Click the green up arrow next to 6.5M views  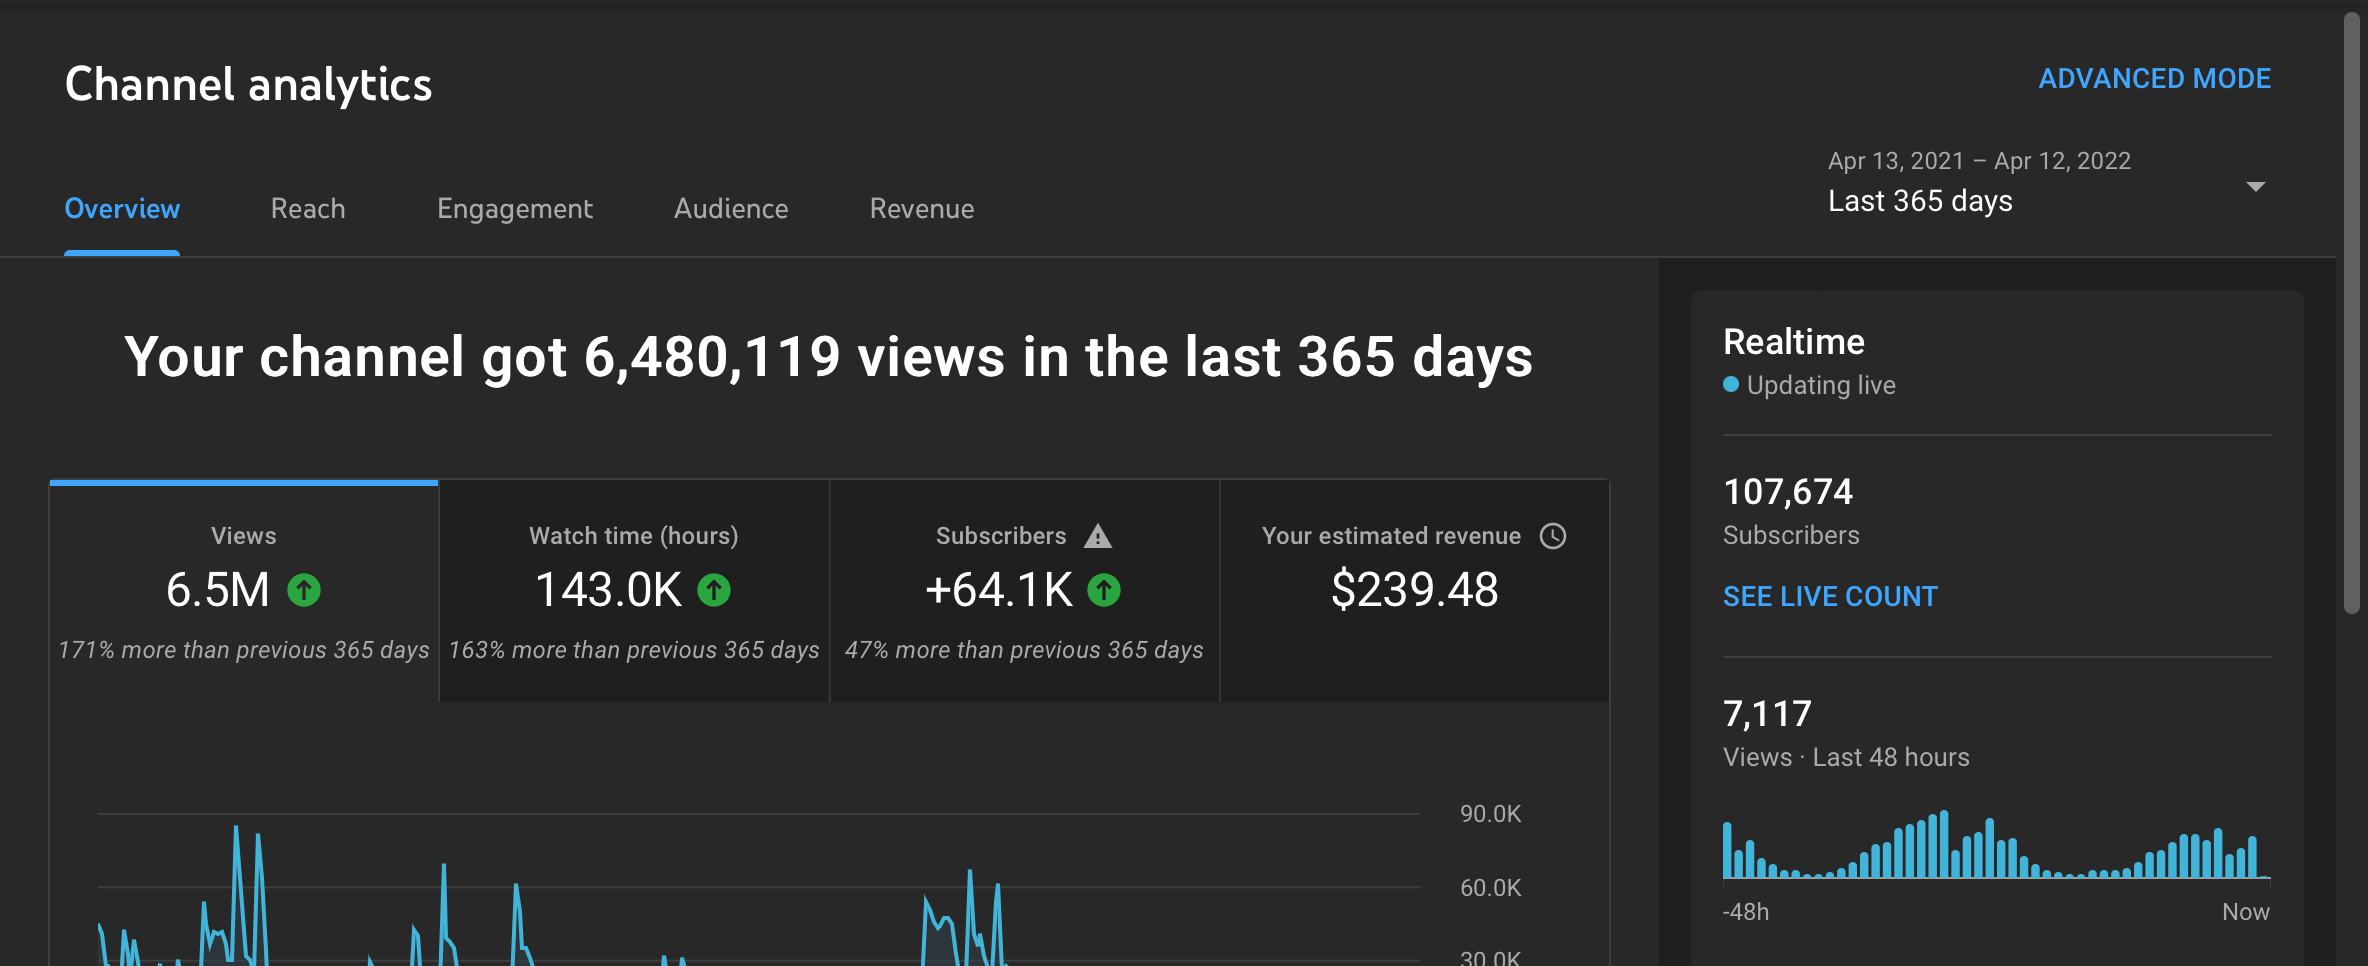(306, 591)
